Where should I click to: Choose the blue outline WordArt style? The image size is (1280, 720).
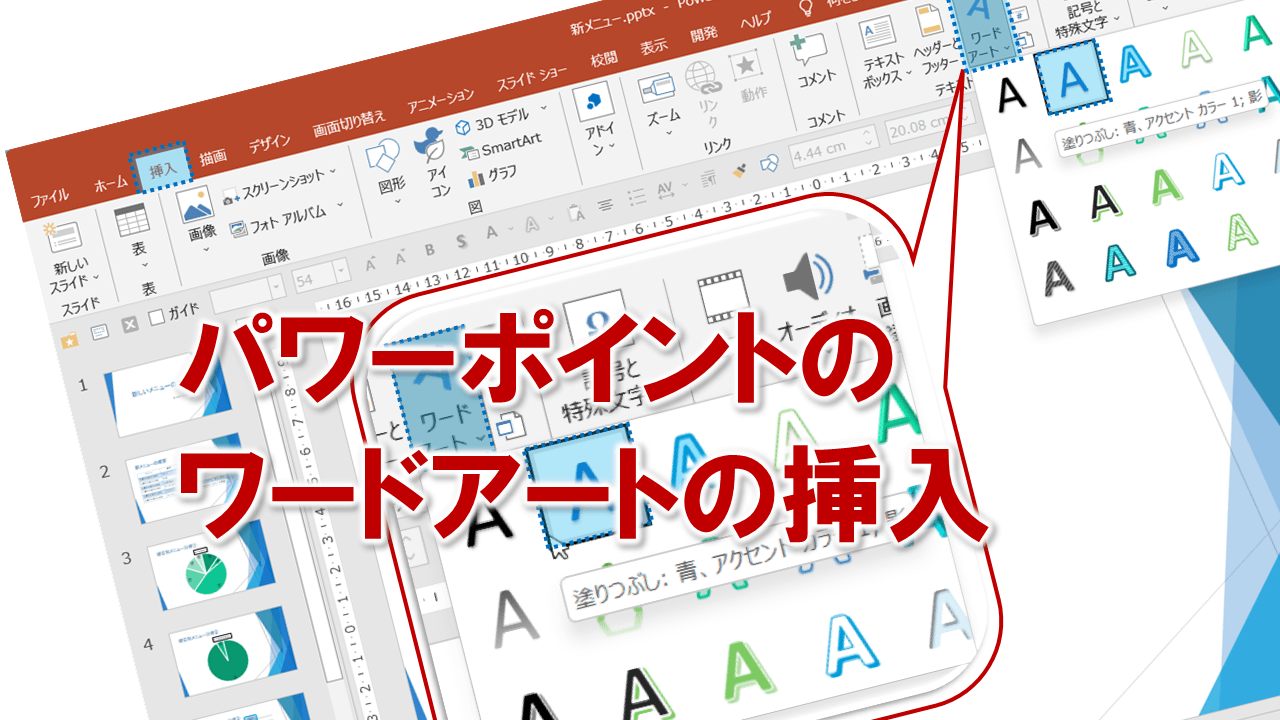pyautogui.click(x=1134, y=63)
